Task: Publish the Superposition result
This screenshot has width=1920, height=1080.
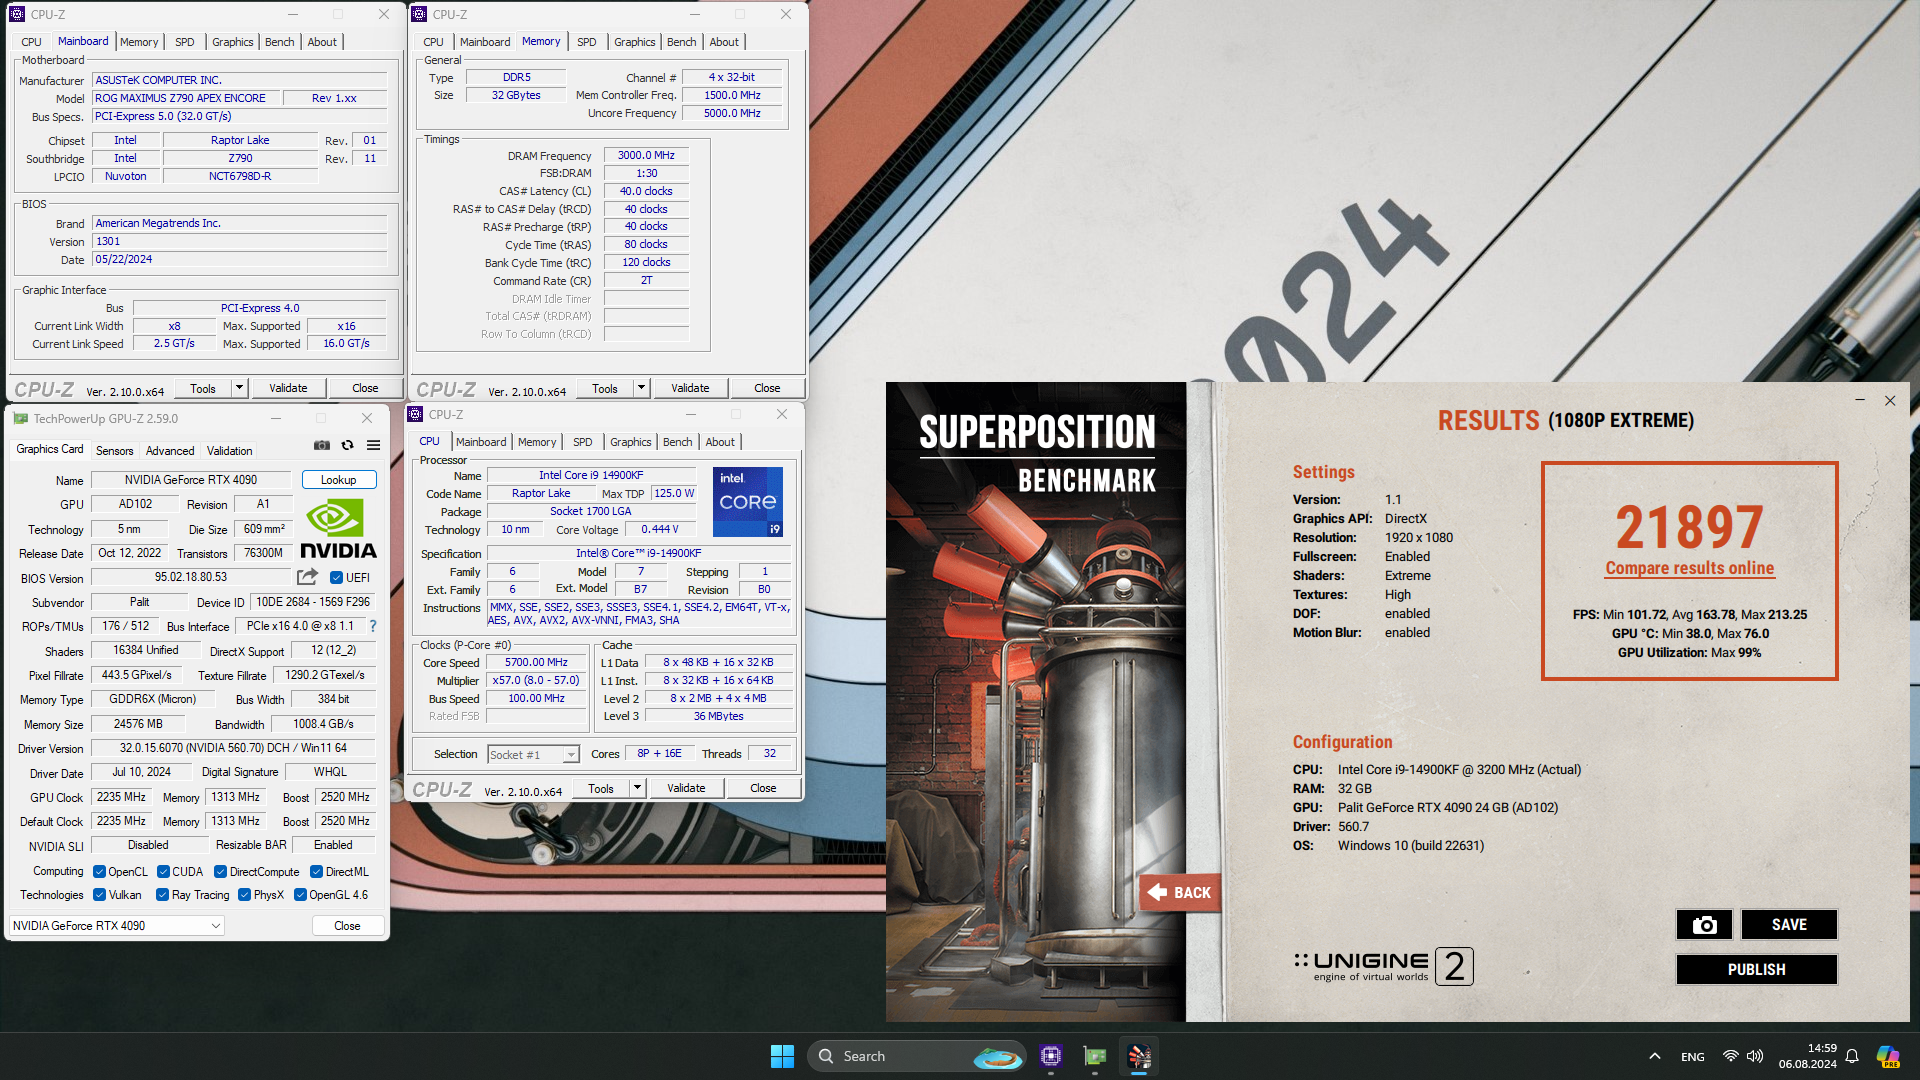Action: (1757, 969)
